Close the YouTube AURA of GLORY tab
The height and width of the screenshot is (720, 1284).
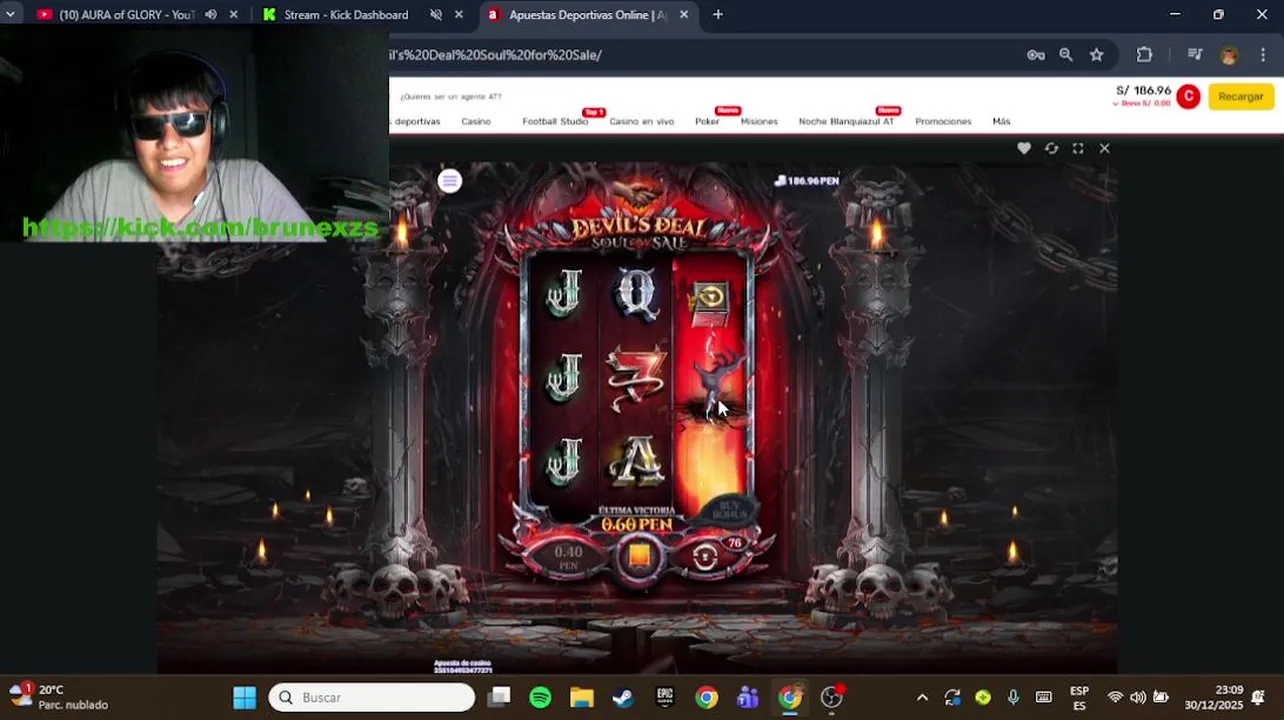pos(234,15)
